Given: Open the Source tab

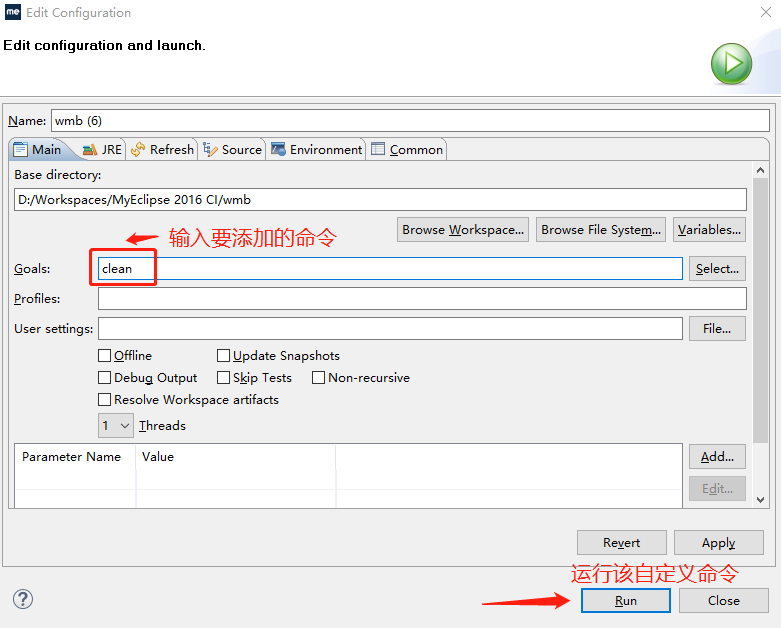Looking at the screenshot, I should [x=233, y=149].
